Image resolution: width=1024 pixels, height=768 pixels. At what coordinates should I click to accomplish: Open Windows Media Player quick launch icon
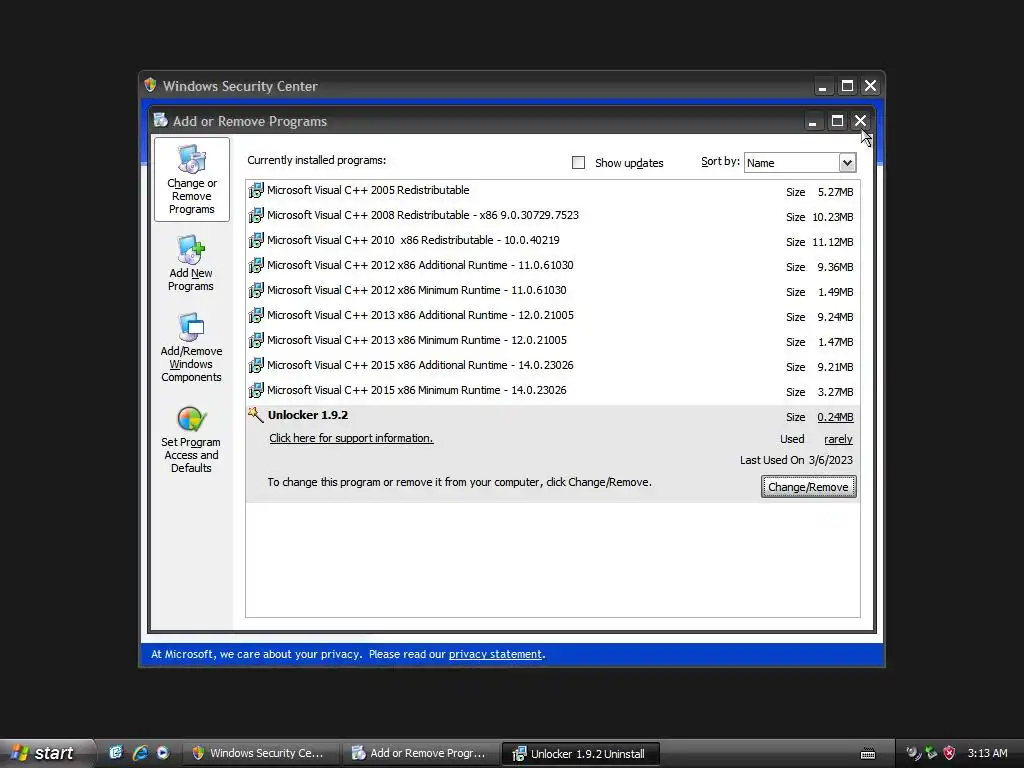pos(163,752)
